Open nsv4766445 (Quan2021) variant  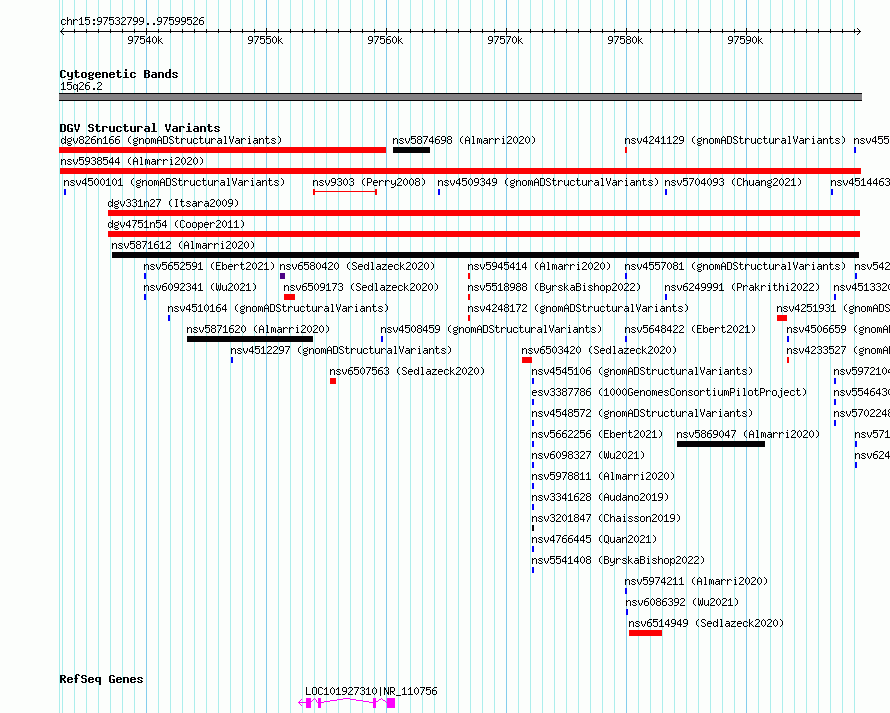click(x=594, y=539)
